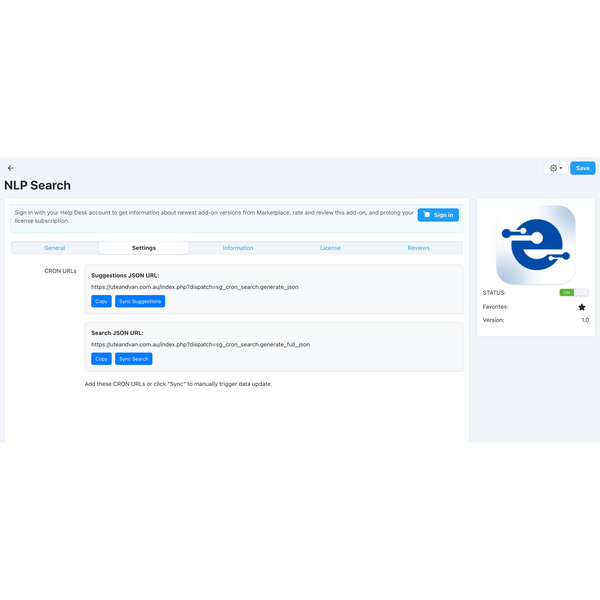Copy the Suggestions JSON URL
Viewport: 600px width, 600px height.
pyautogui.click(x=101, y=301)
